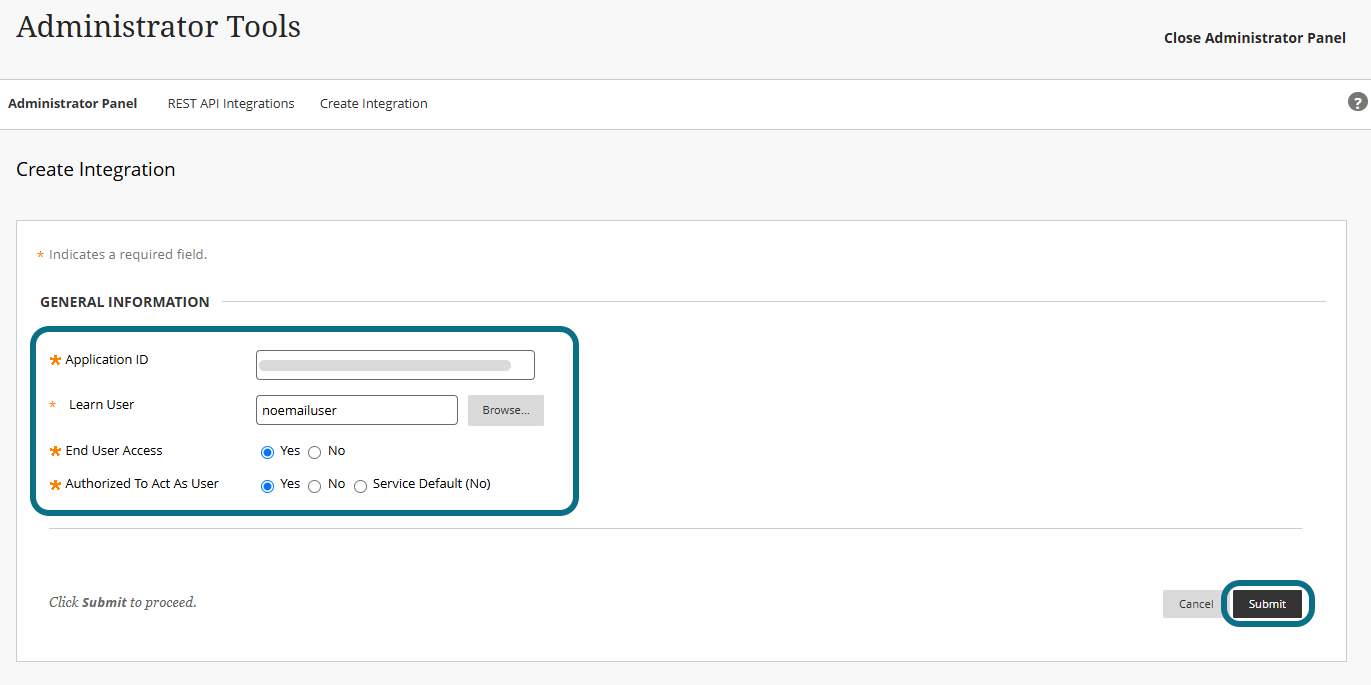Click the 'Click Submit to proceed' text
This screenshot has height=685, width=1371.
pos(123,602)
